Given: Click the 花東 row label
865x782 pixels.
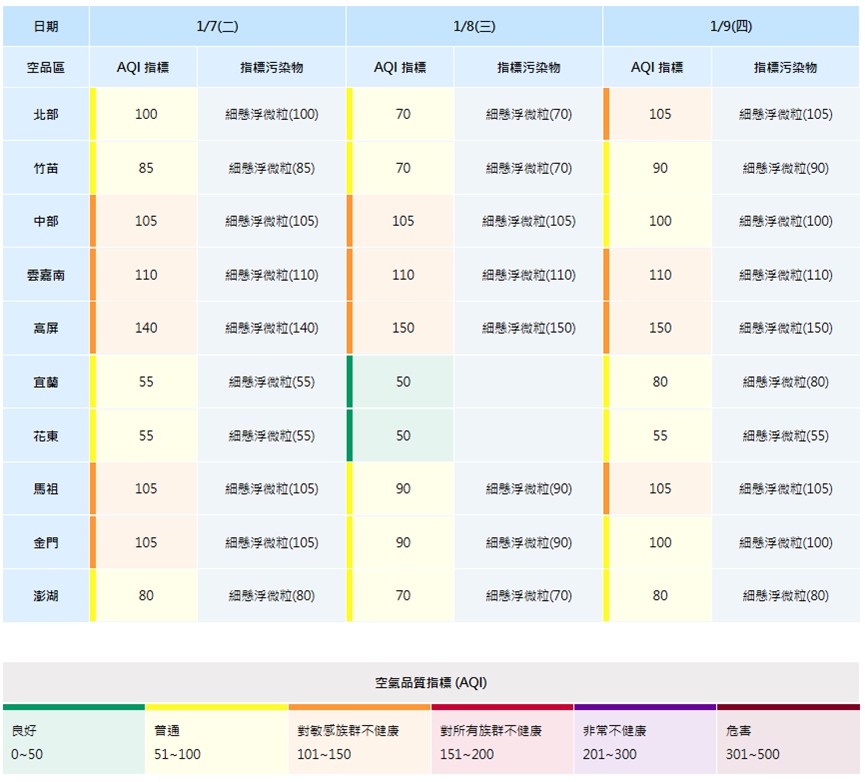Looking at the screenshot, I should pos(46,436).
